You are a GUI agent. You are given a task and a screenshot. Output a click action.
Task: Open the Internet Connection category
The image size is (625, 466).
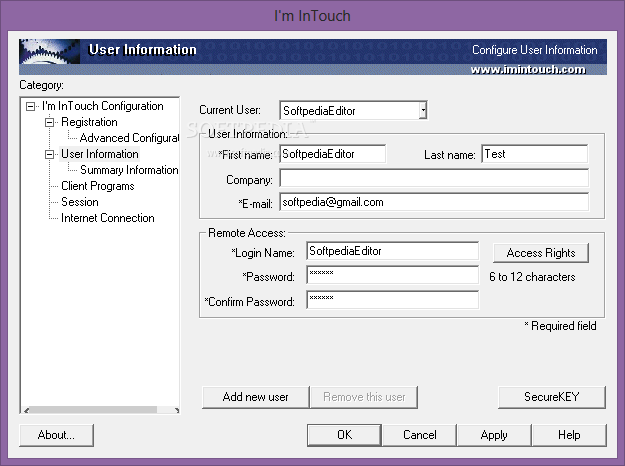[x=108, y=218]
